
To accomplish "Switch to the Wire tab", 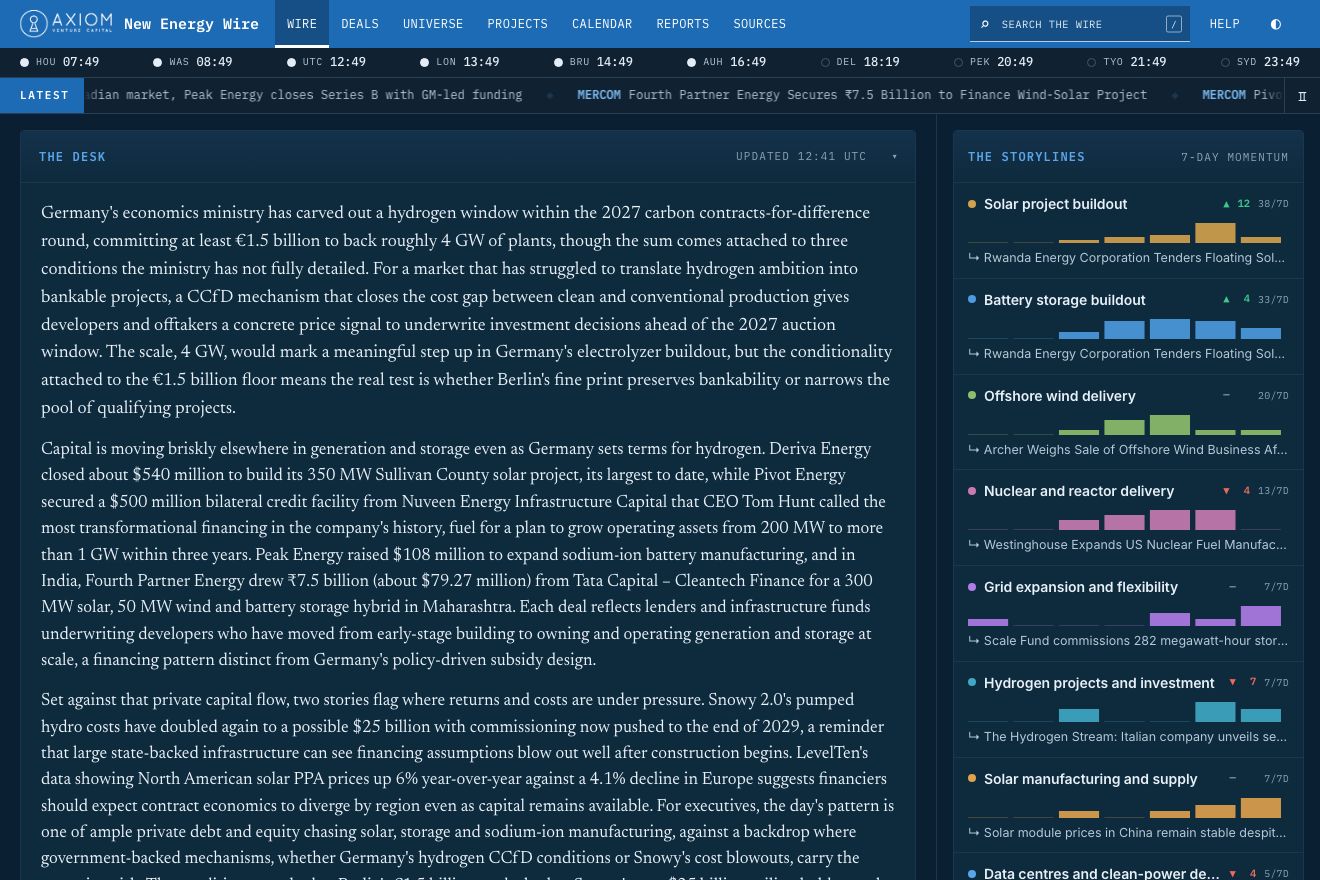I will [x=302, y=24].
